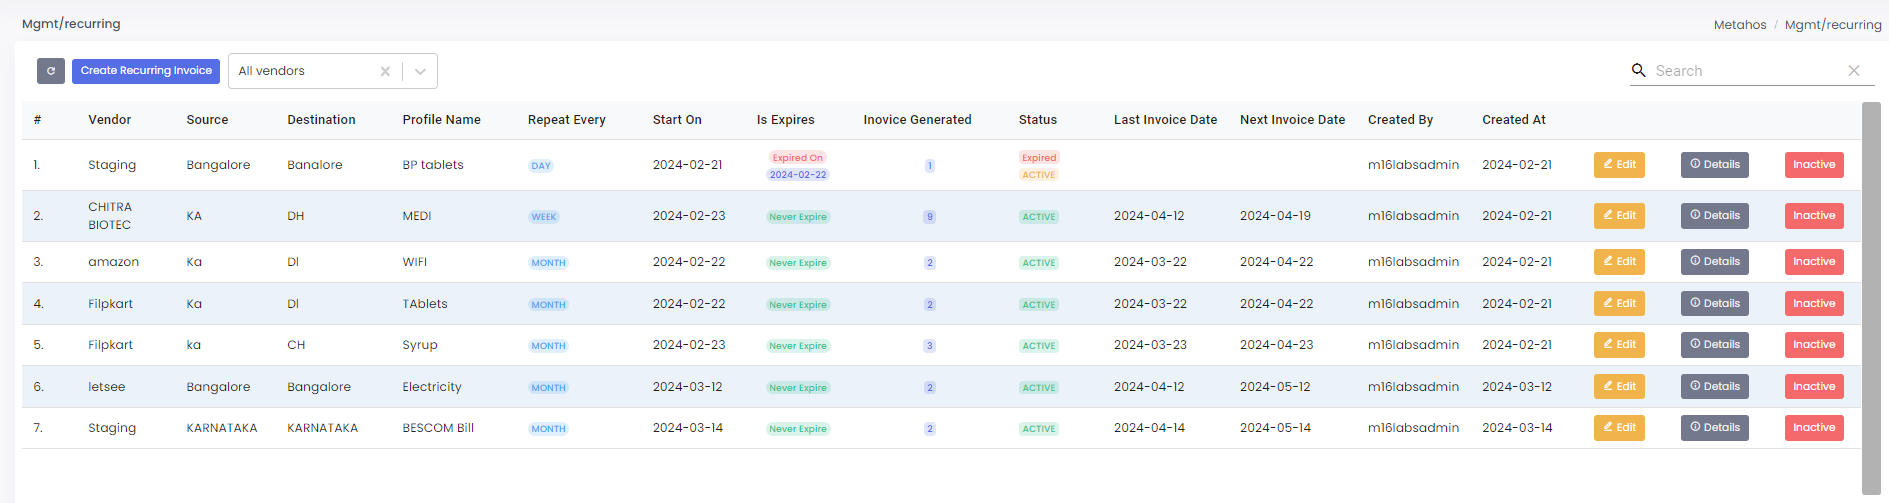Edit the BESCOM Bill profile row
The height and width of the screenshot is (503, 1889).
(x=1619, y=428)
